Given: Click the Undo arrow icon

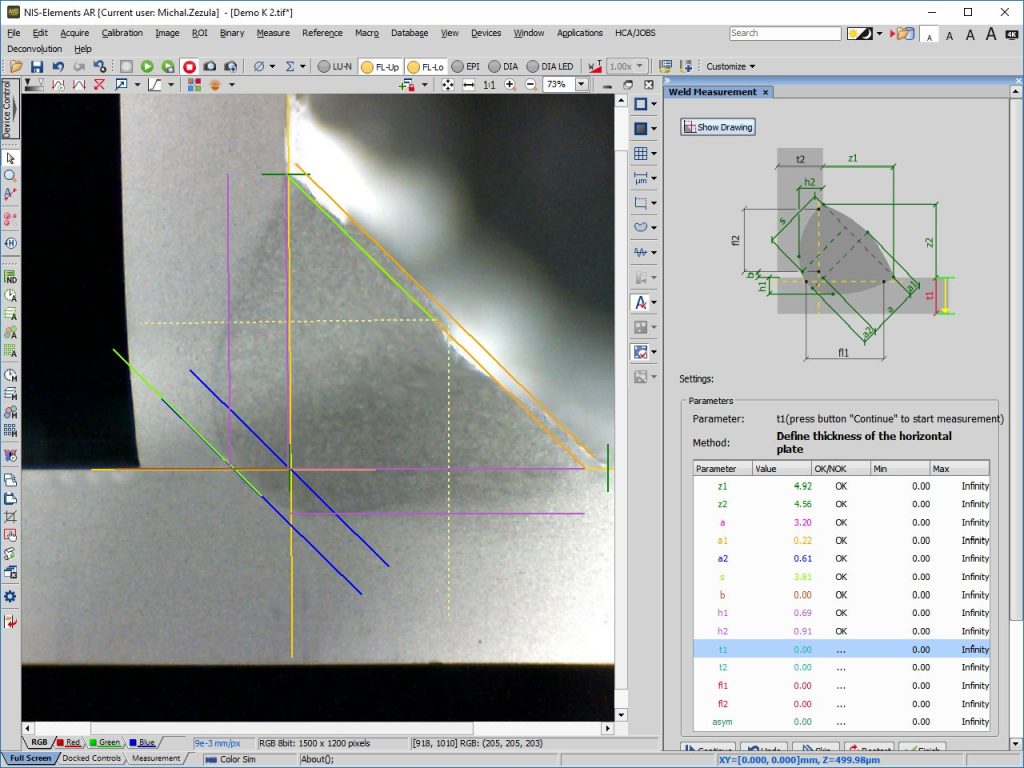Looking at the screenshot, I should (x=58, y=67).
